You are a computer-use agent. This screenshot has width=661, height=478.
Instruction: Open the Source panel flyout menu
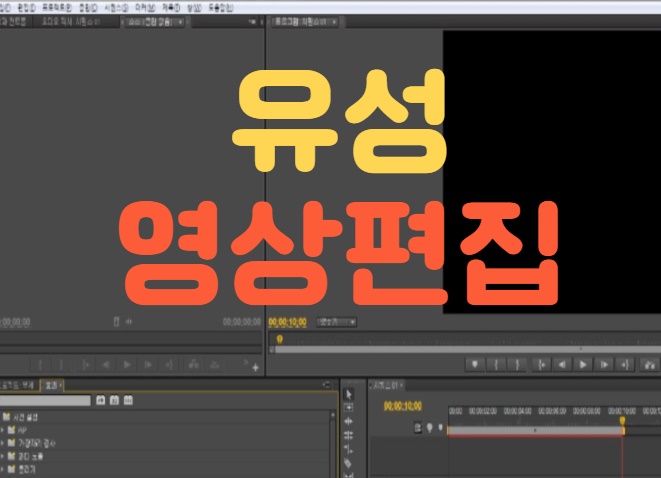pos(252,21)
